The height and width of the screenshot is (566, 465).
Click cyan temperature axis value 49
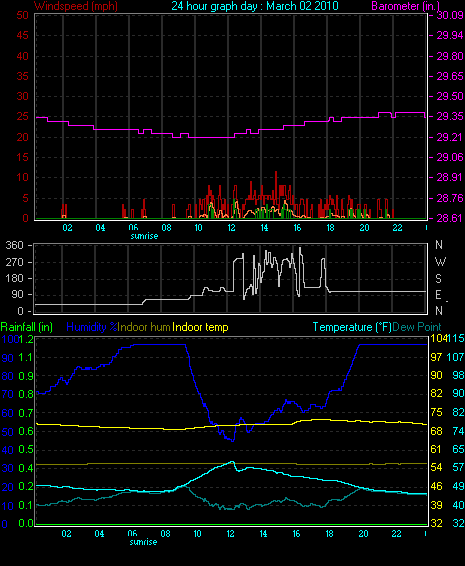coord(459,486)
